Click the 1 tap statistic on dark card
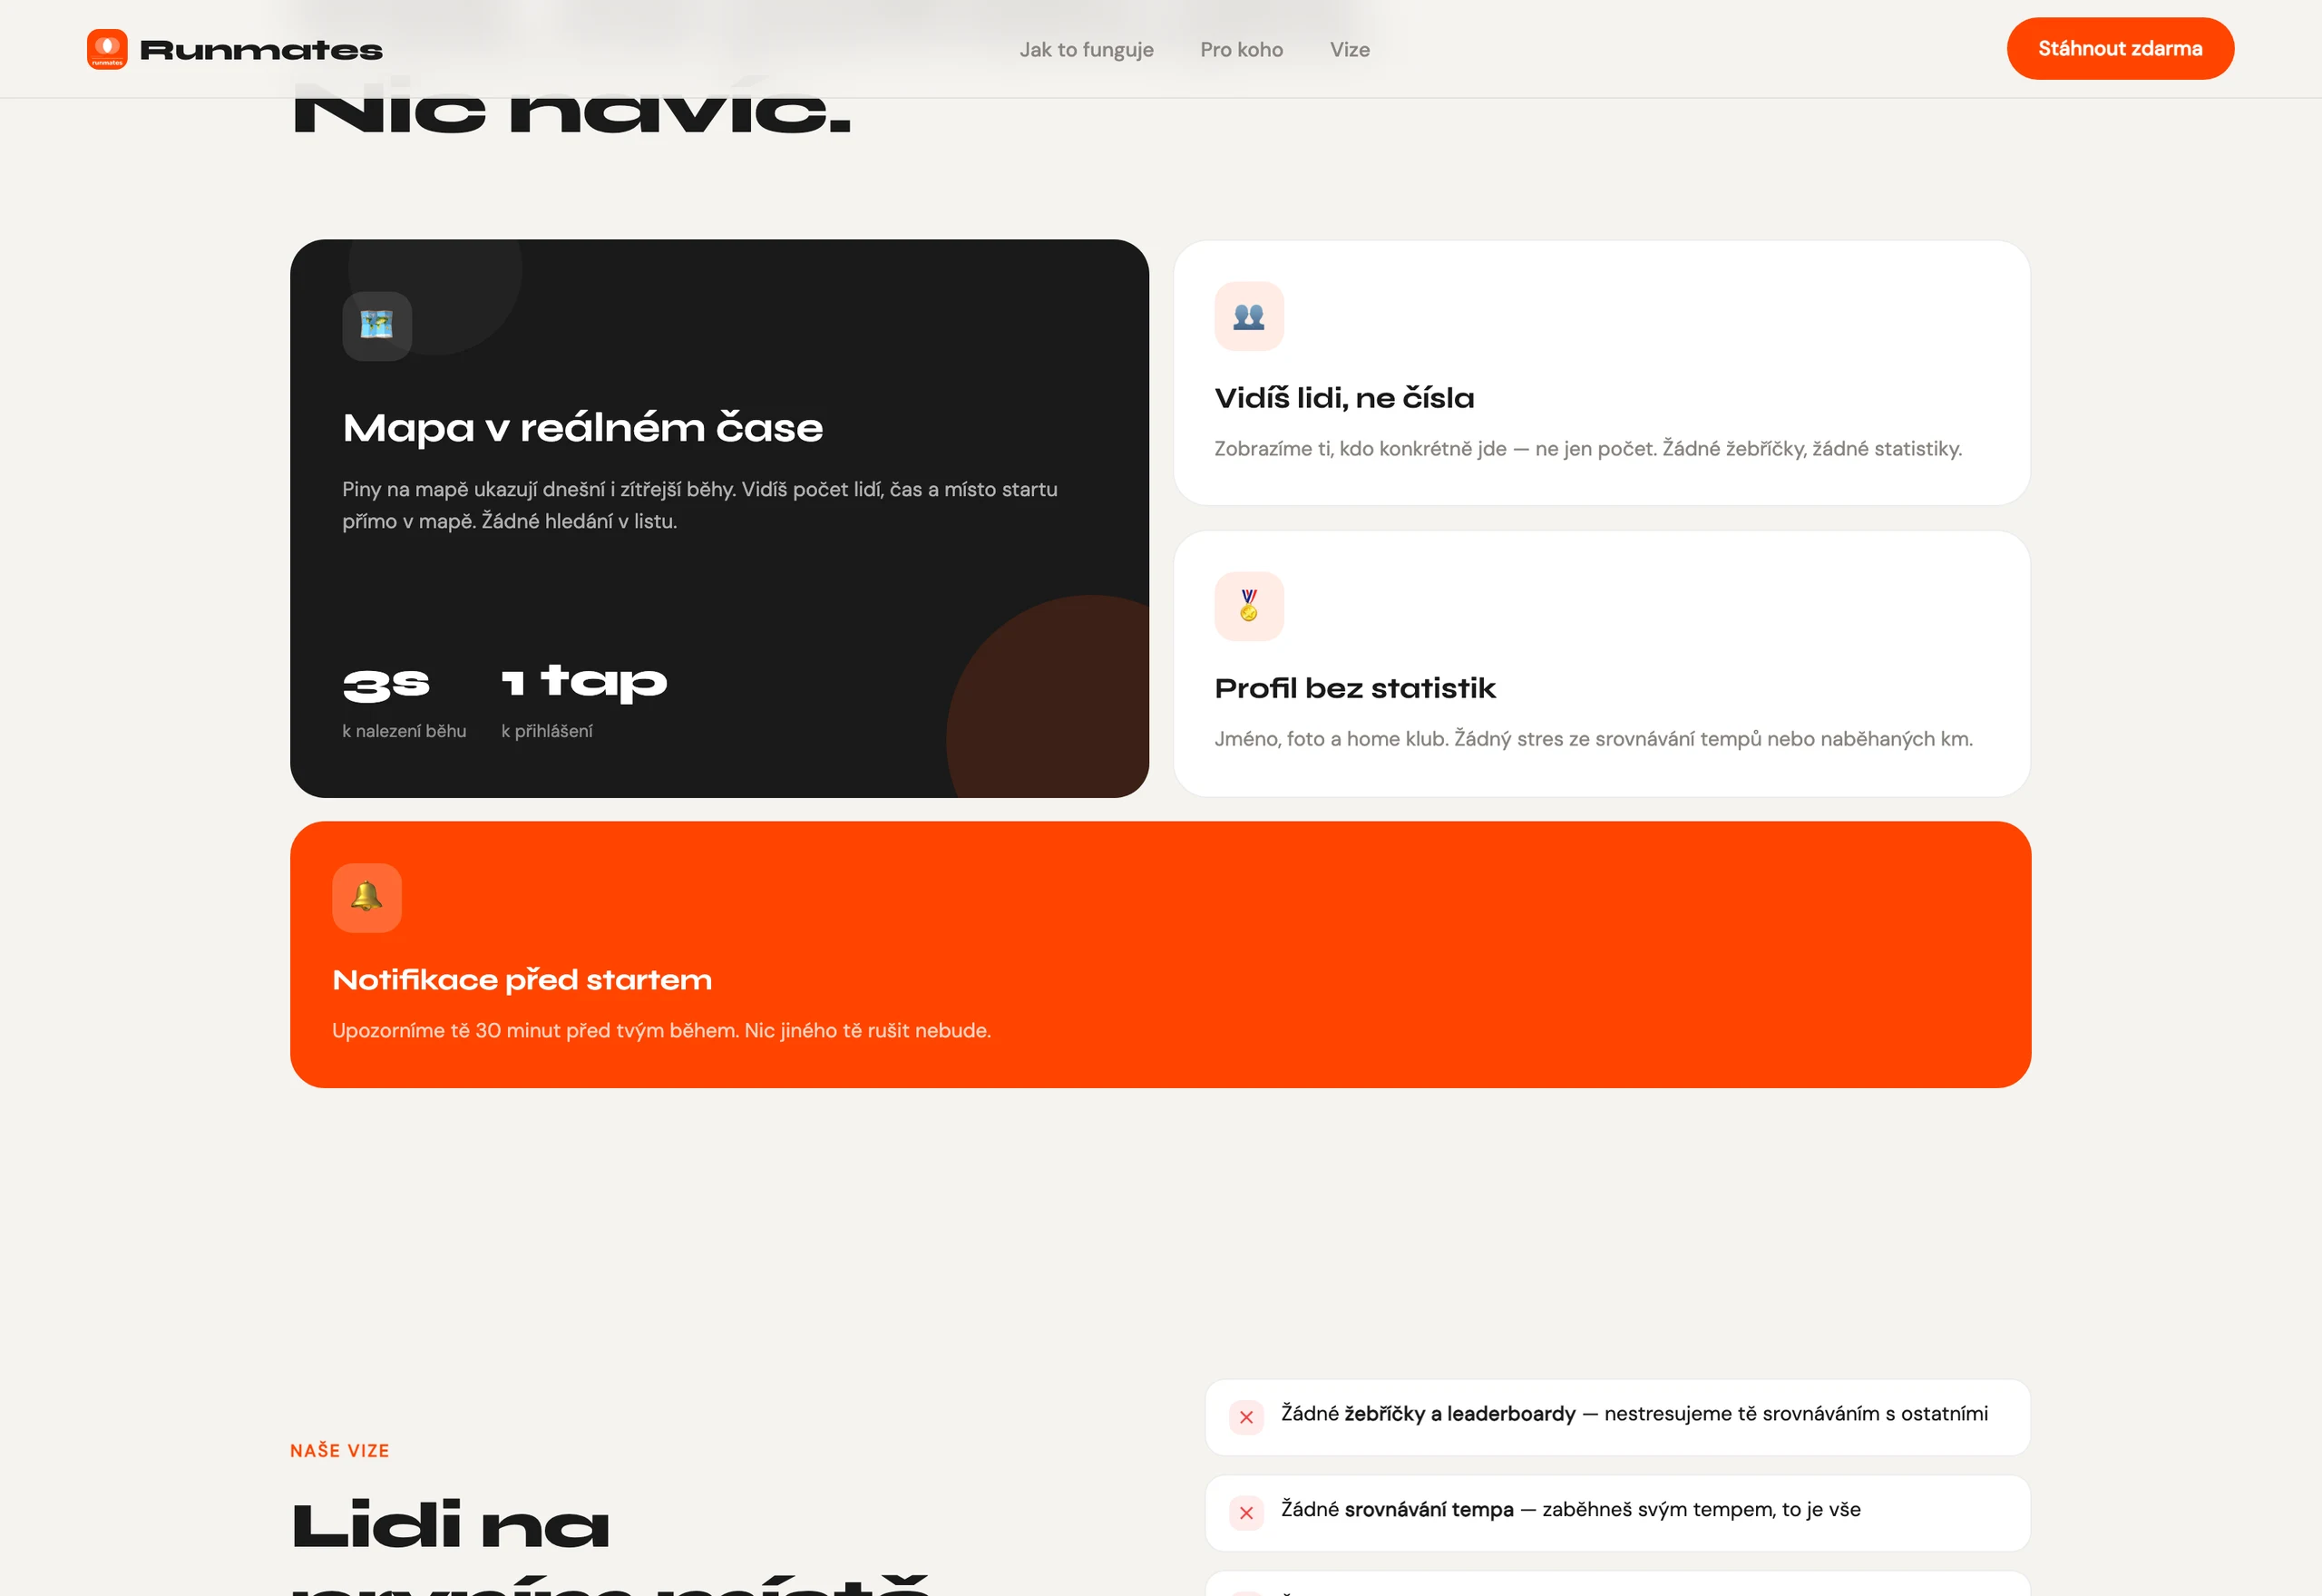The height and width of the screenshot is (1596, 2322). point(584,683)
